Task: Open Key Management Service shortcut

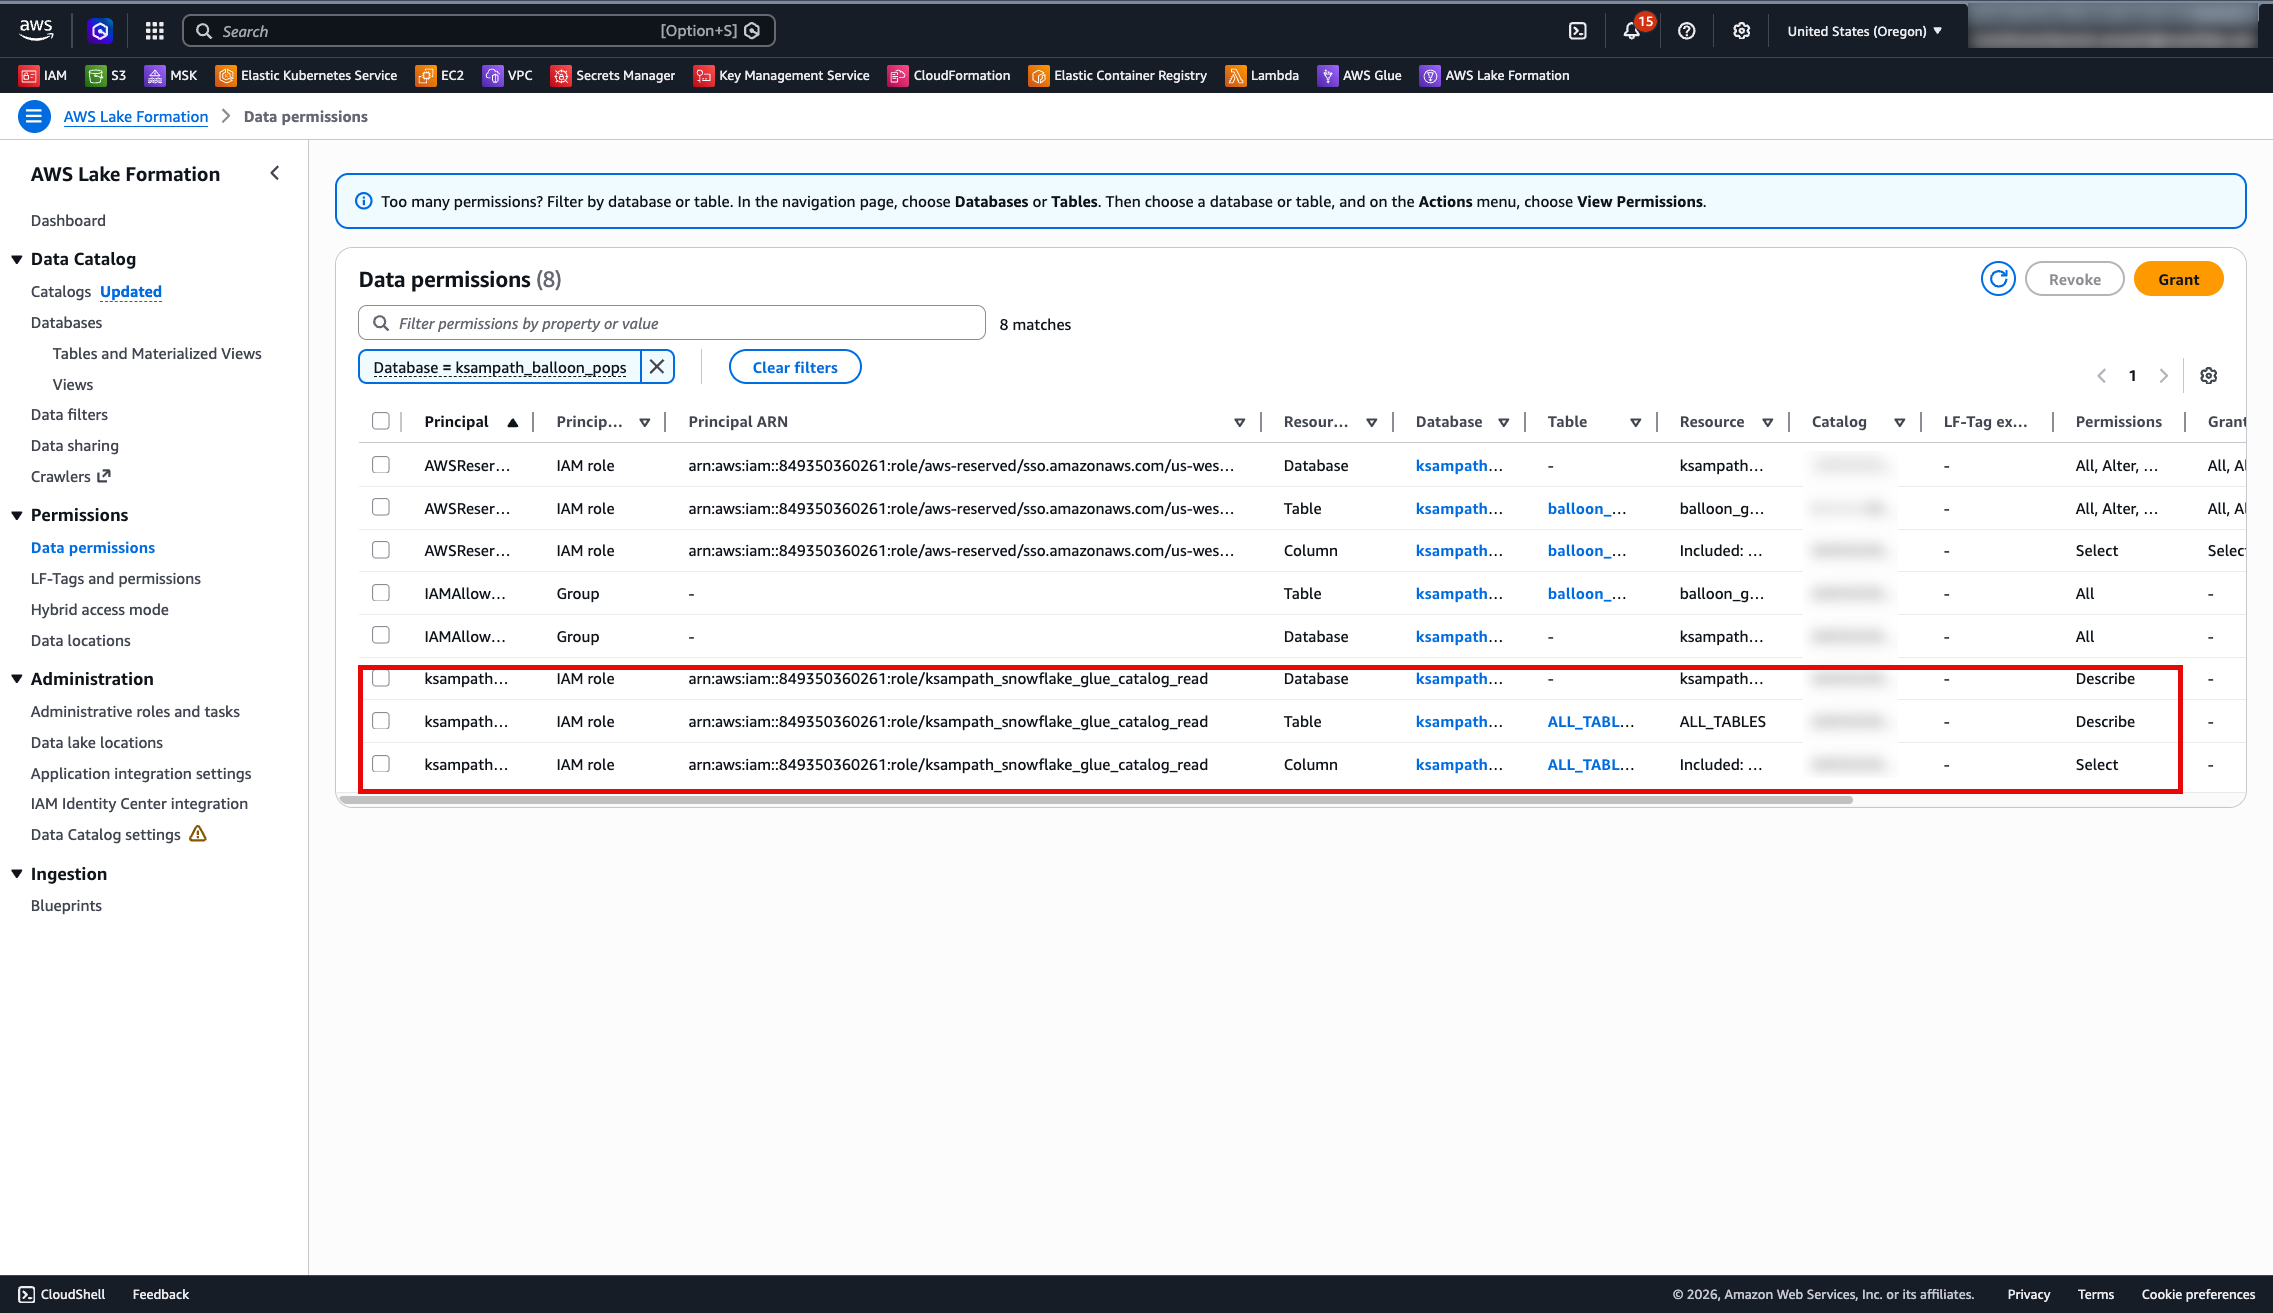Action: [x=782, y=75]
